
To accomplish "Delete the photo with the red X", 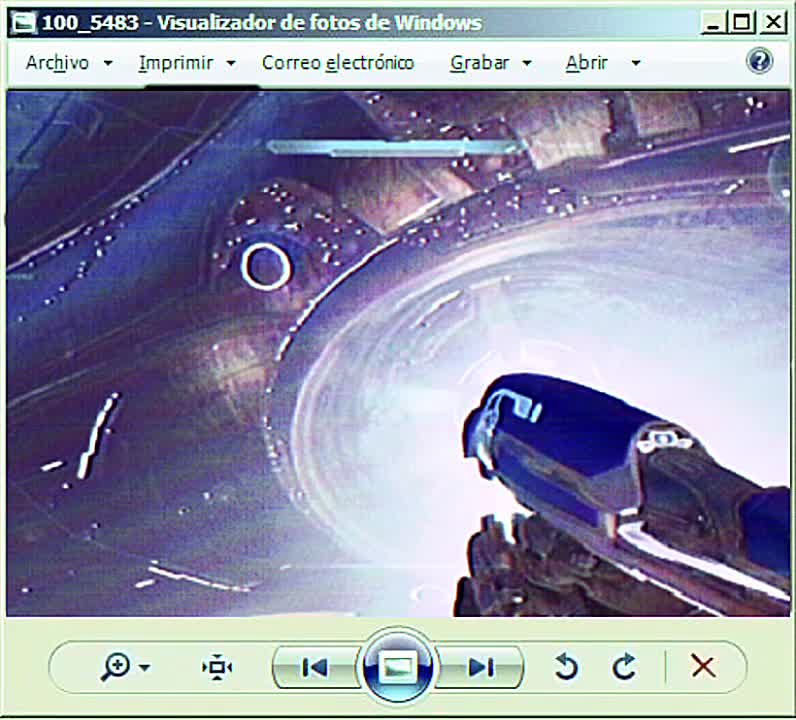I will [703, 666].
